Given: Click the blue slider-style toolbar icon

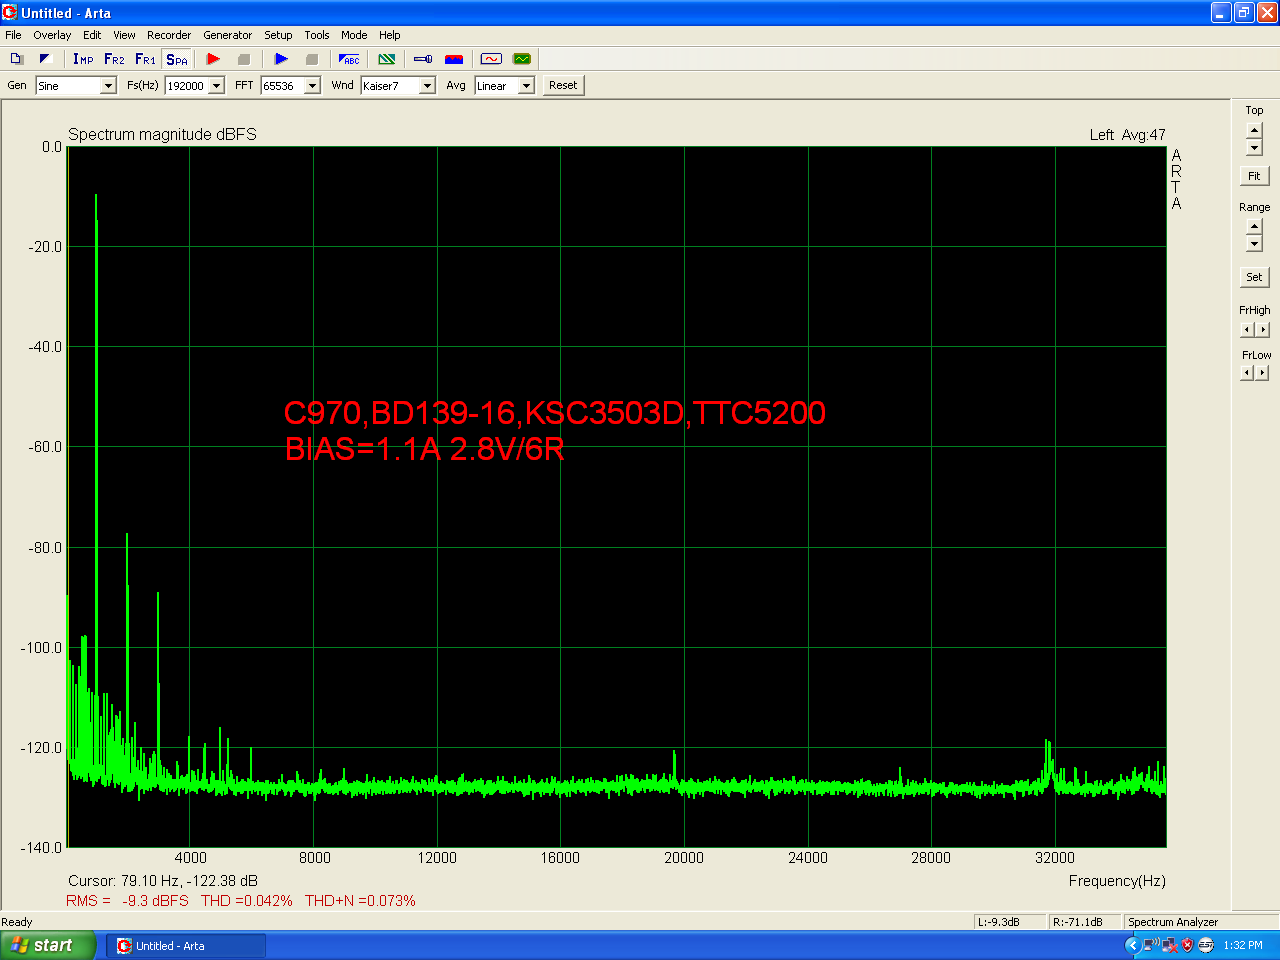Looking at the screenshot, I should click(x=423, y=59).
